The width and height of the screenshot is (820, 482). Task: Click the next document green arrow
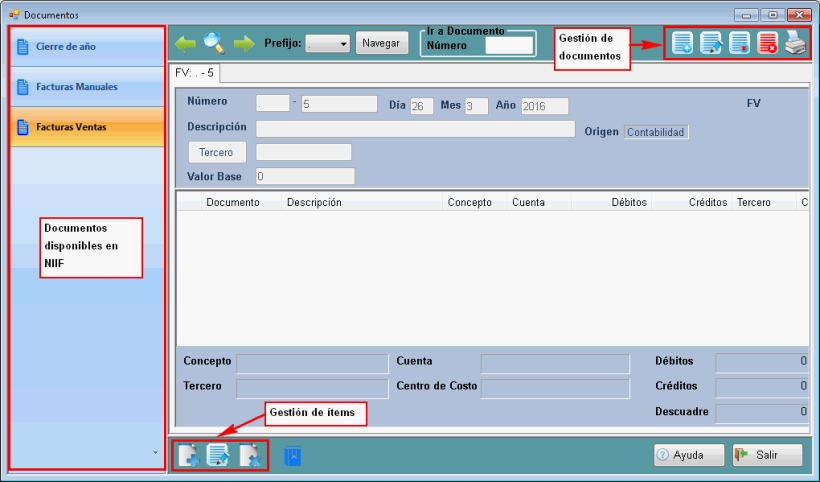tap(243, 43)
